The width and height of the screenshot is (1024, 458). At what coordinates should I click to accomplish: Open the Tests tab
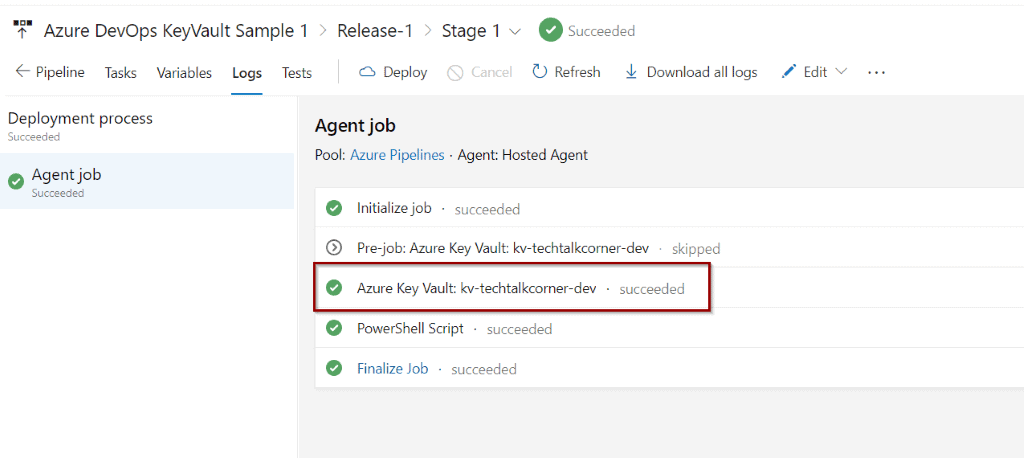coord(296,73)
